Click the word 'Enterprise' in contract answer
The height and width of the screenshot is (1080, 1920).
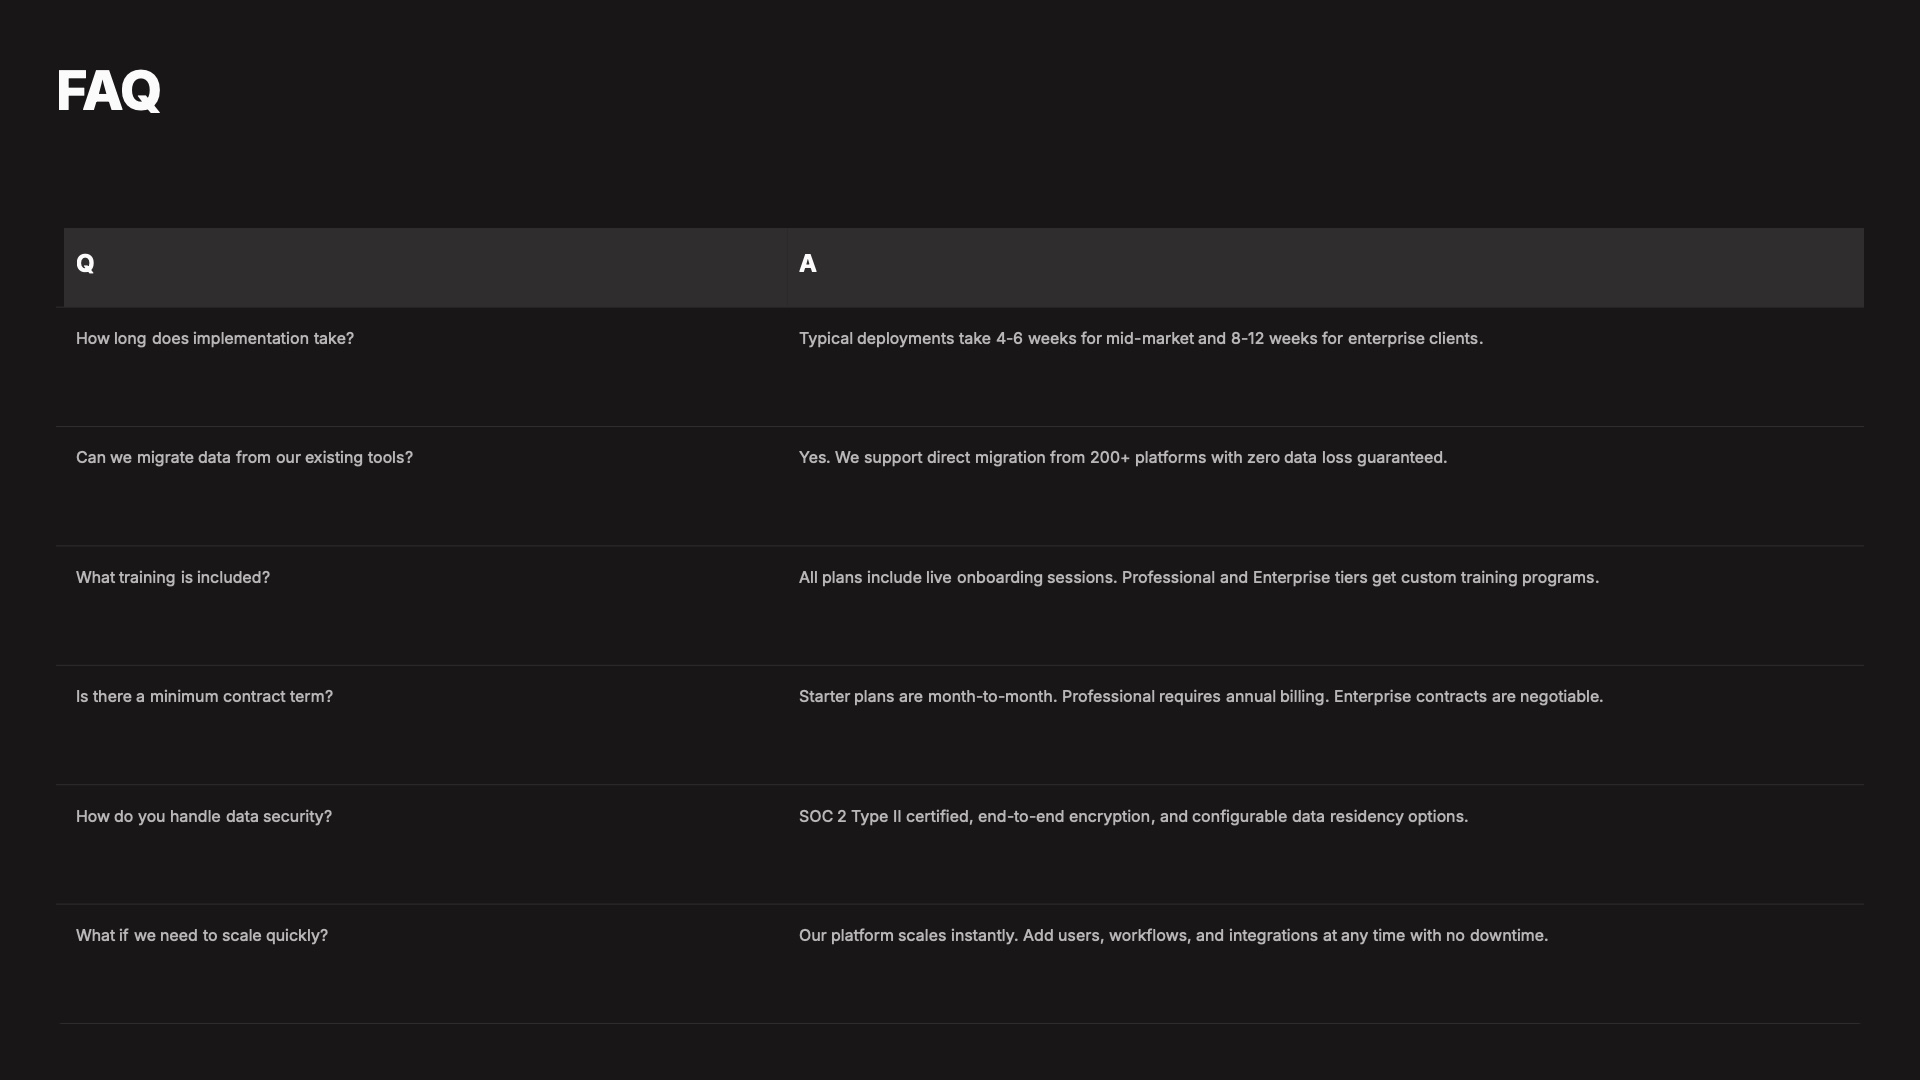1372,697
